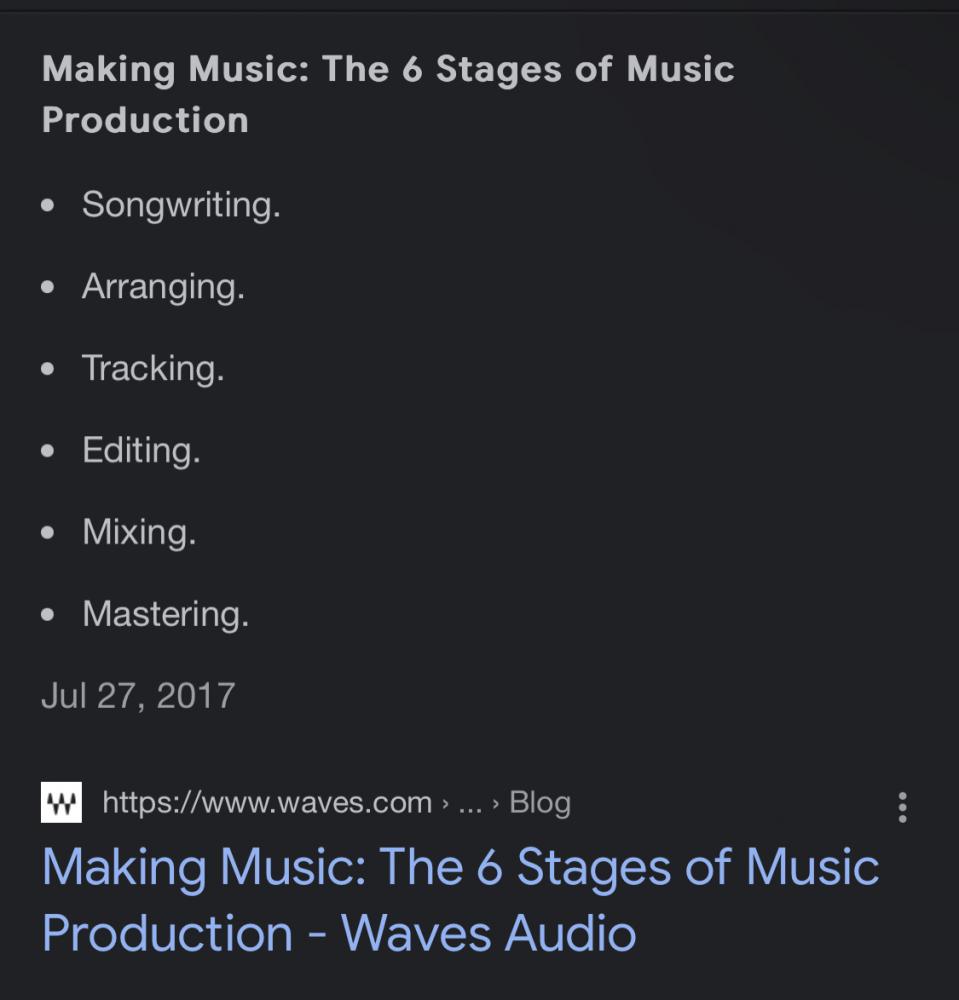Image resolution: width=959 pixels, height=1000 pixels.
Task: Click the Waves favicon logo
Action: point(61,802)
